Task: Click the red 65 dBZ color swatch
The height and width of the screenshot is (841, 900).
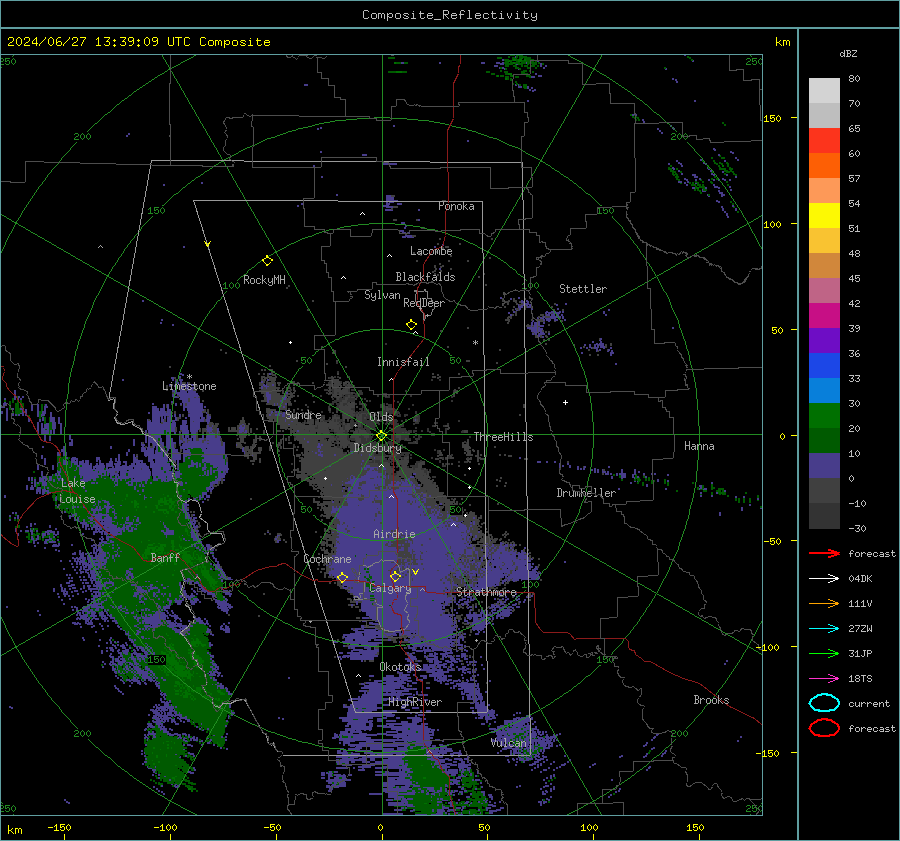Action: point(824,141)
